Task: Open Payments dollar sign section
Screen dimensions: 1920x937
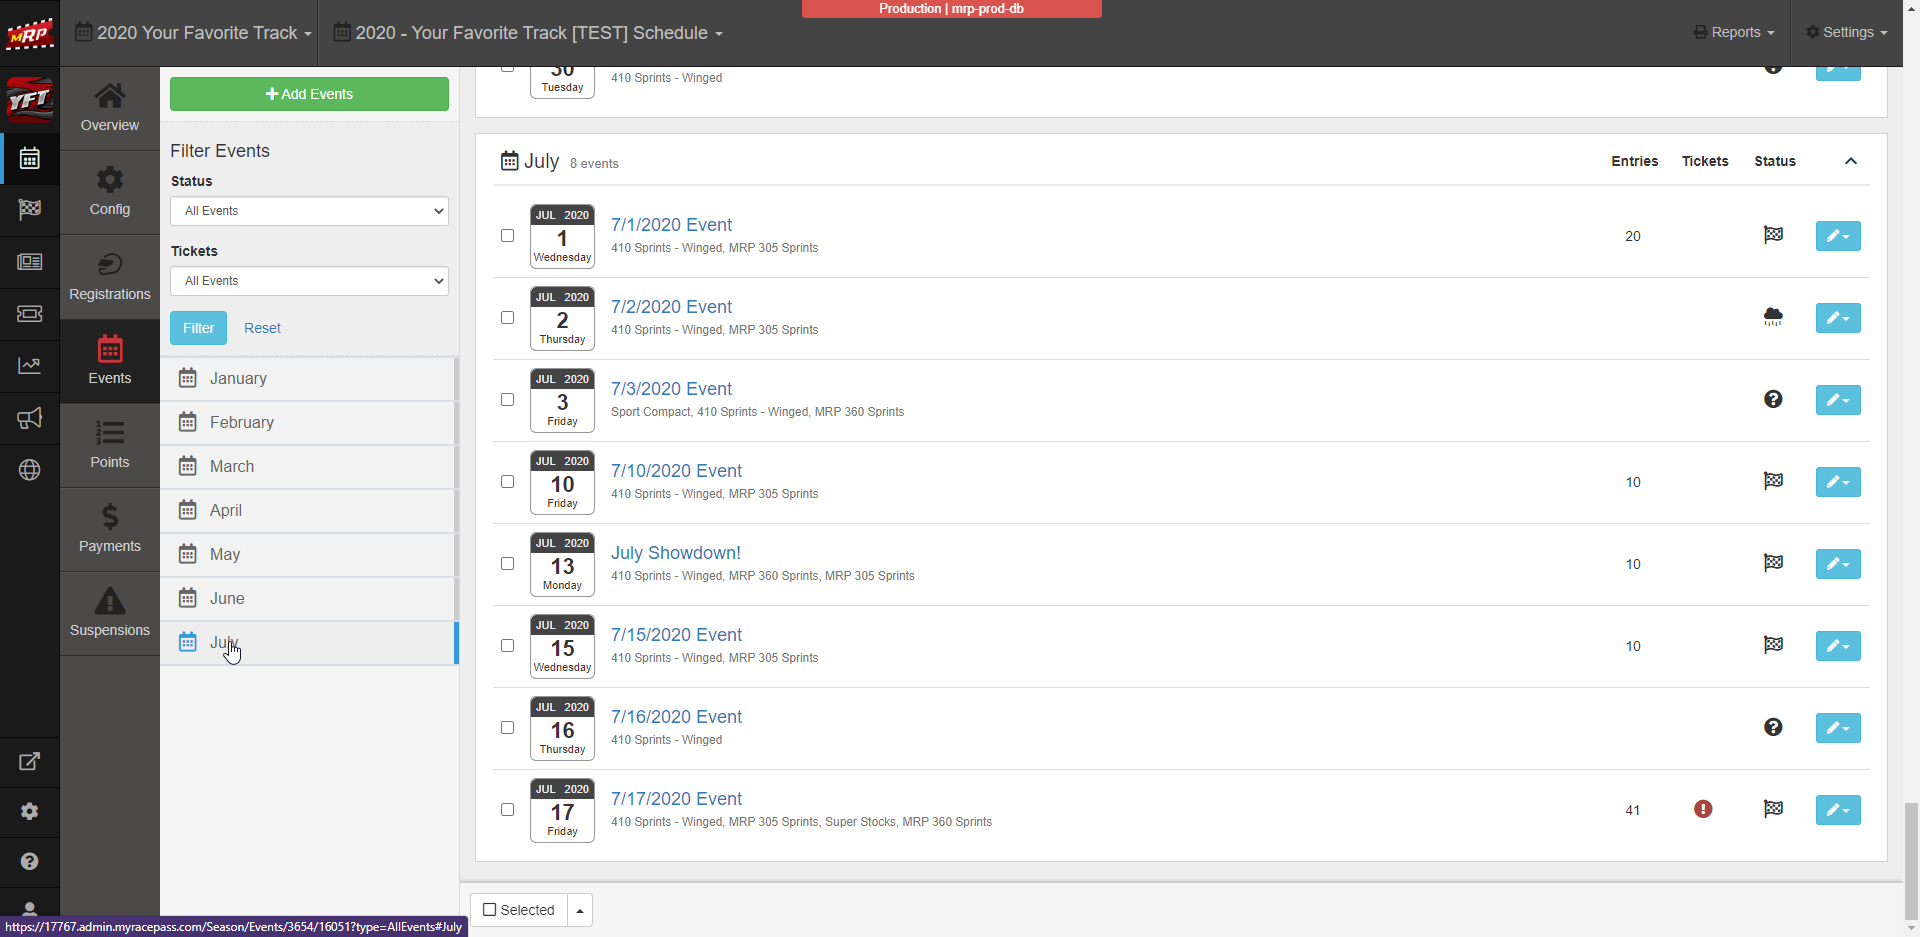Action: [x=110, y=529]
